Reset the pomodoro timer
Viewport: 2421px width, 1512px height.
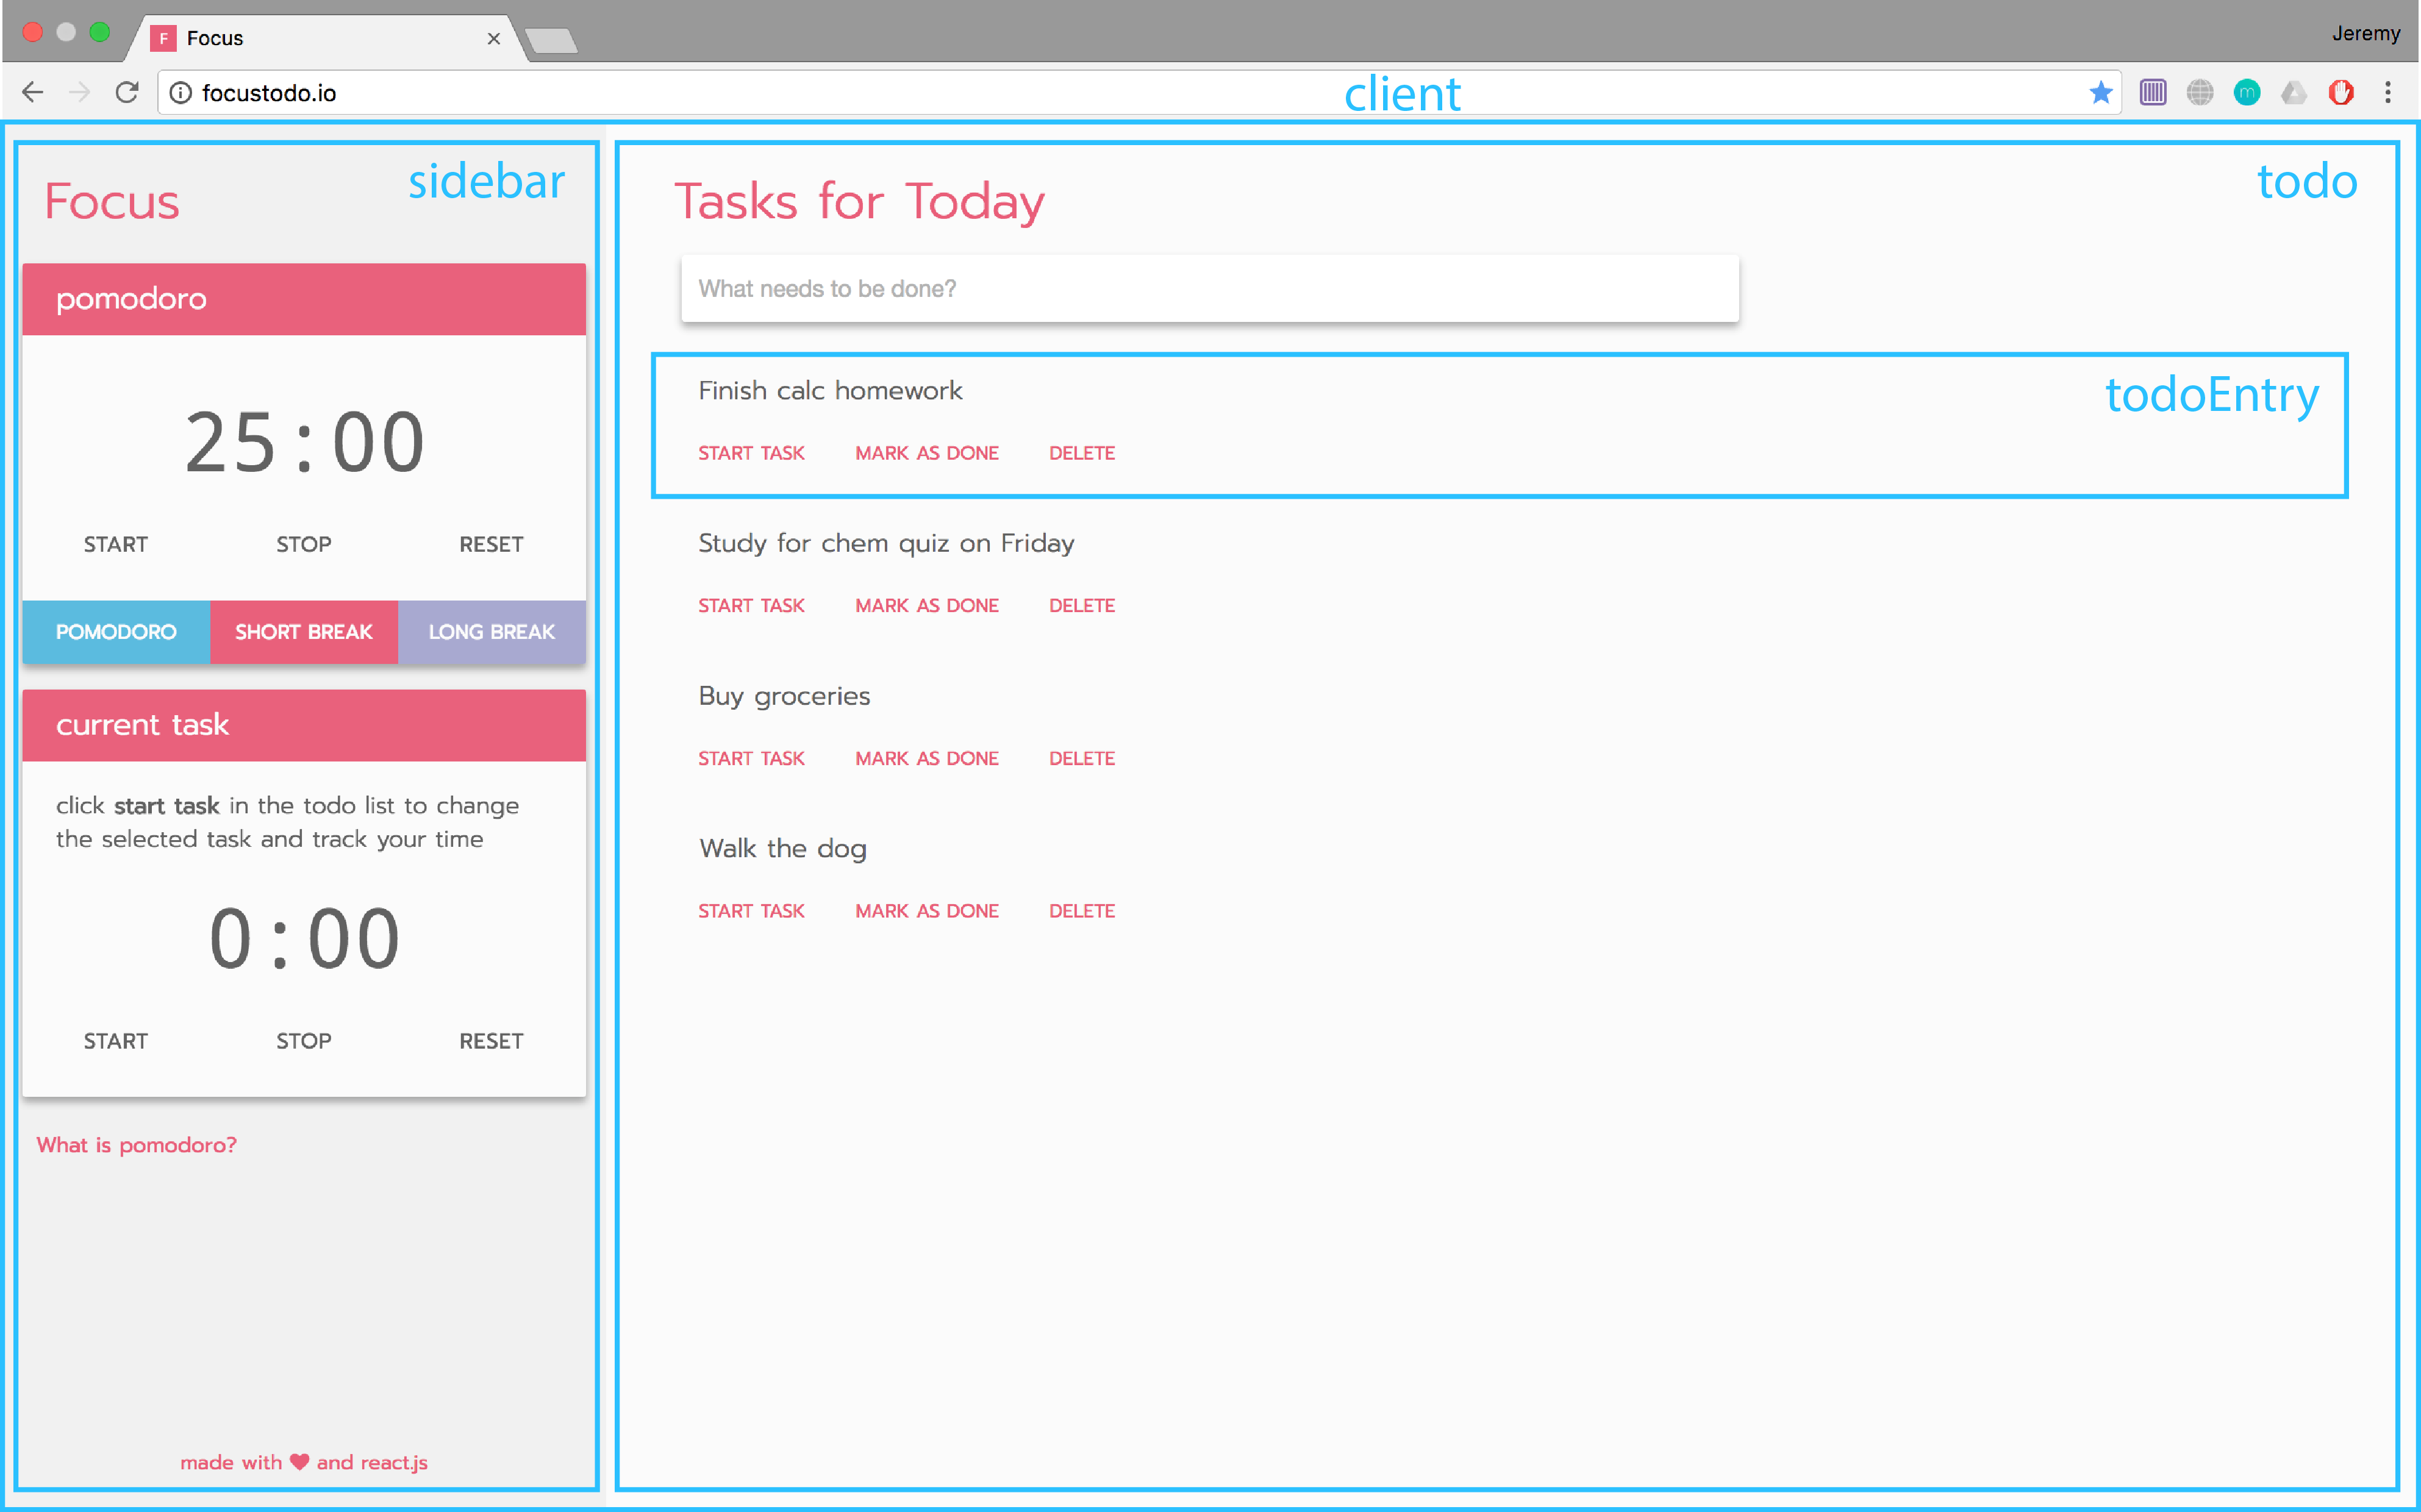(491, 544)
